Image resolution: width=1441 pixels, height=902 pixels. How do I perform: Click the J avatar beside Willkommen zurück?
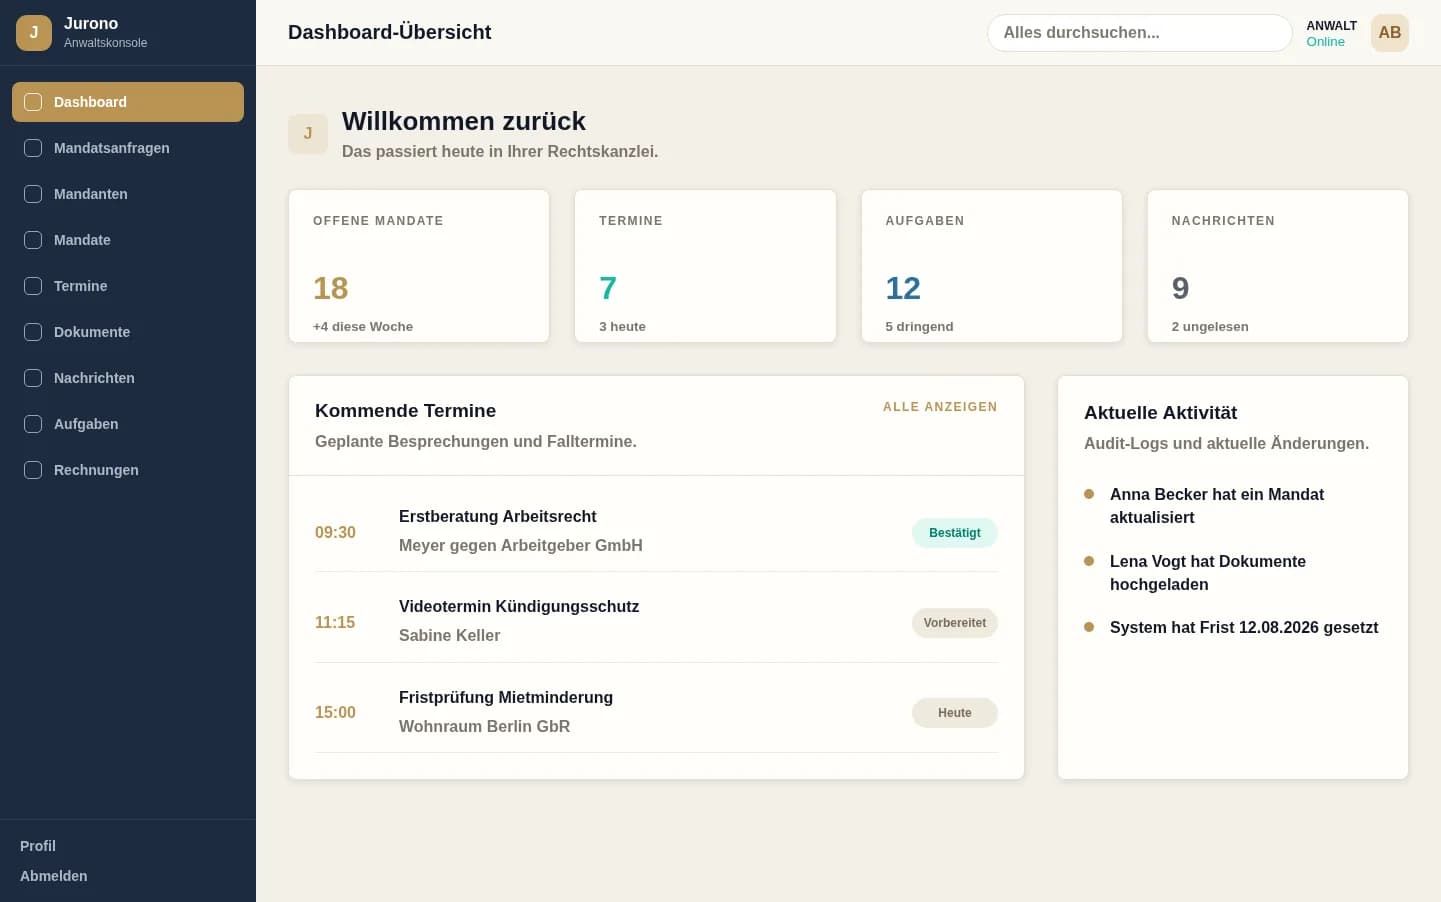[308, 134]
